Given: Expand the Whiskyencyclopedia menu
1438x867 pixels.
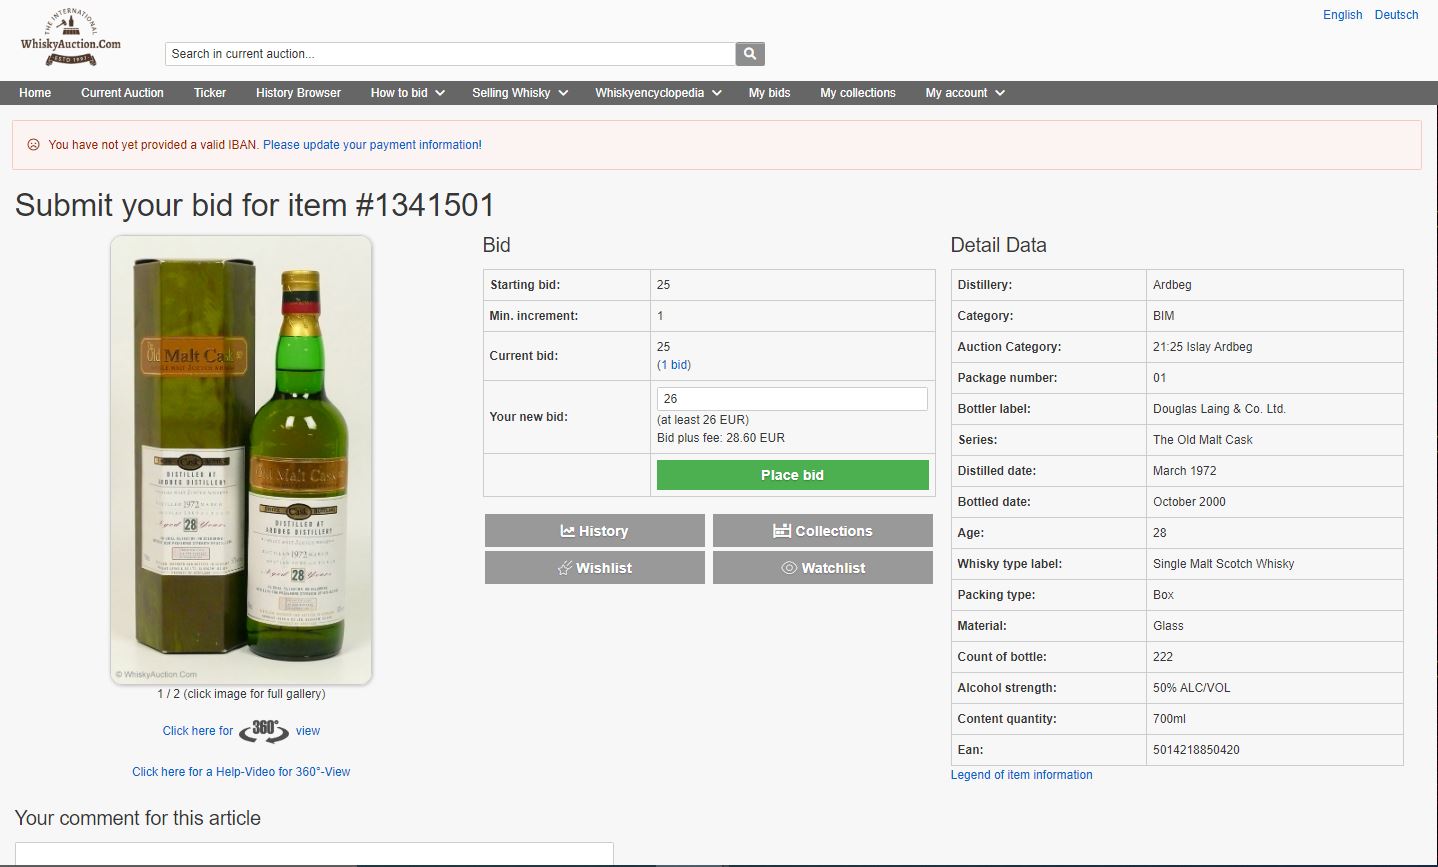Looking at the screenshot, I should point(657,93).
